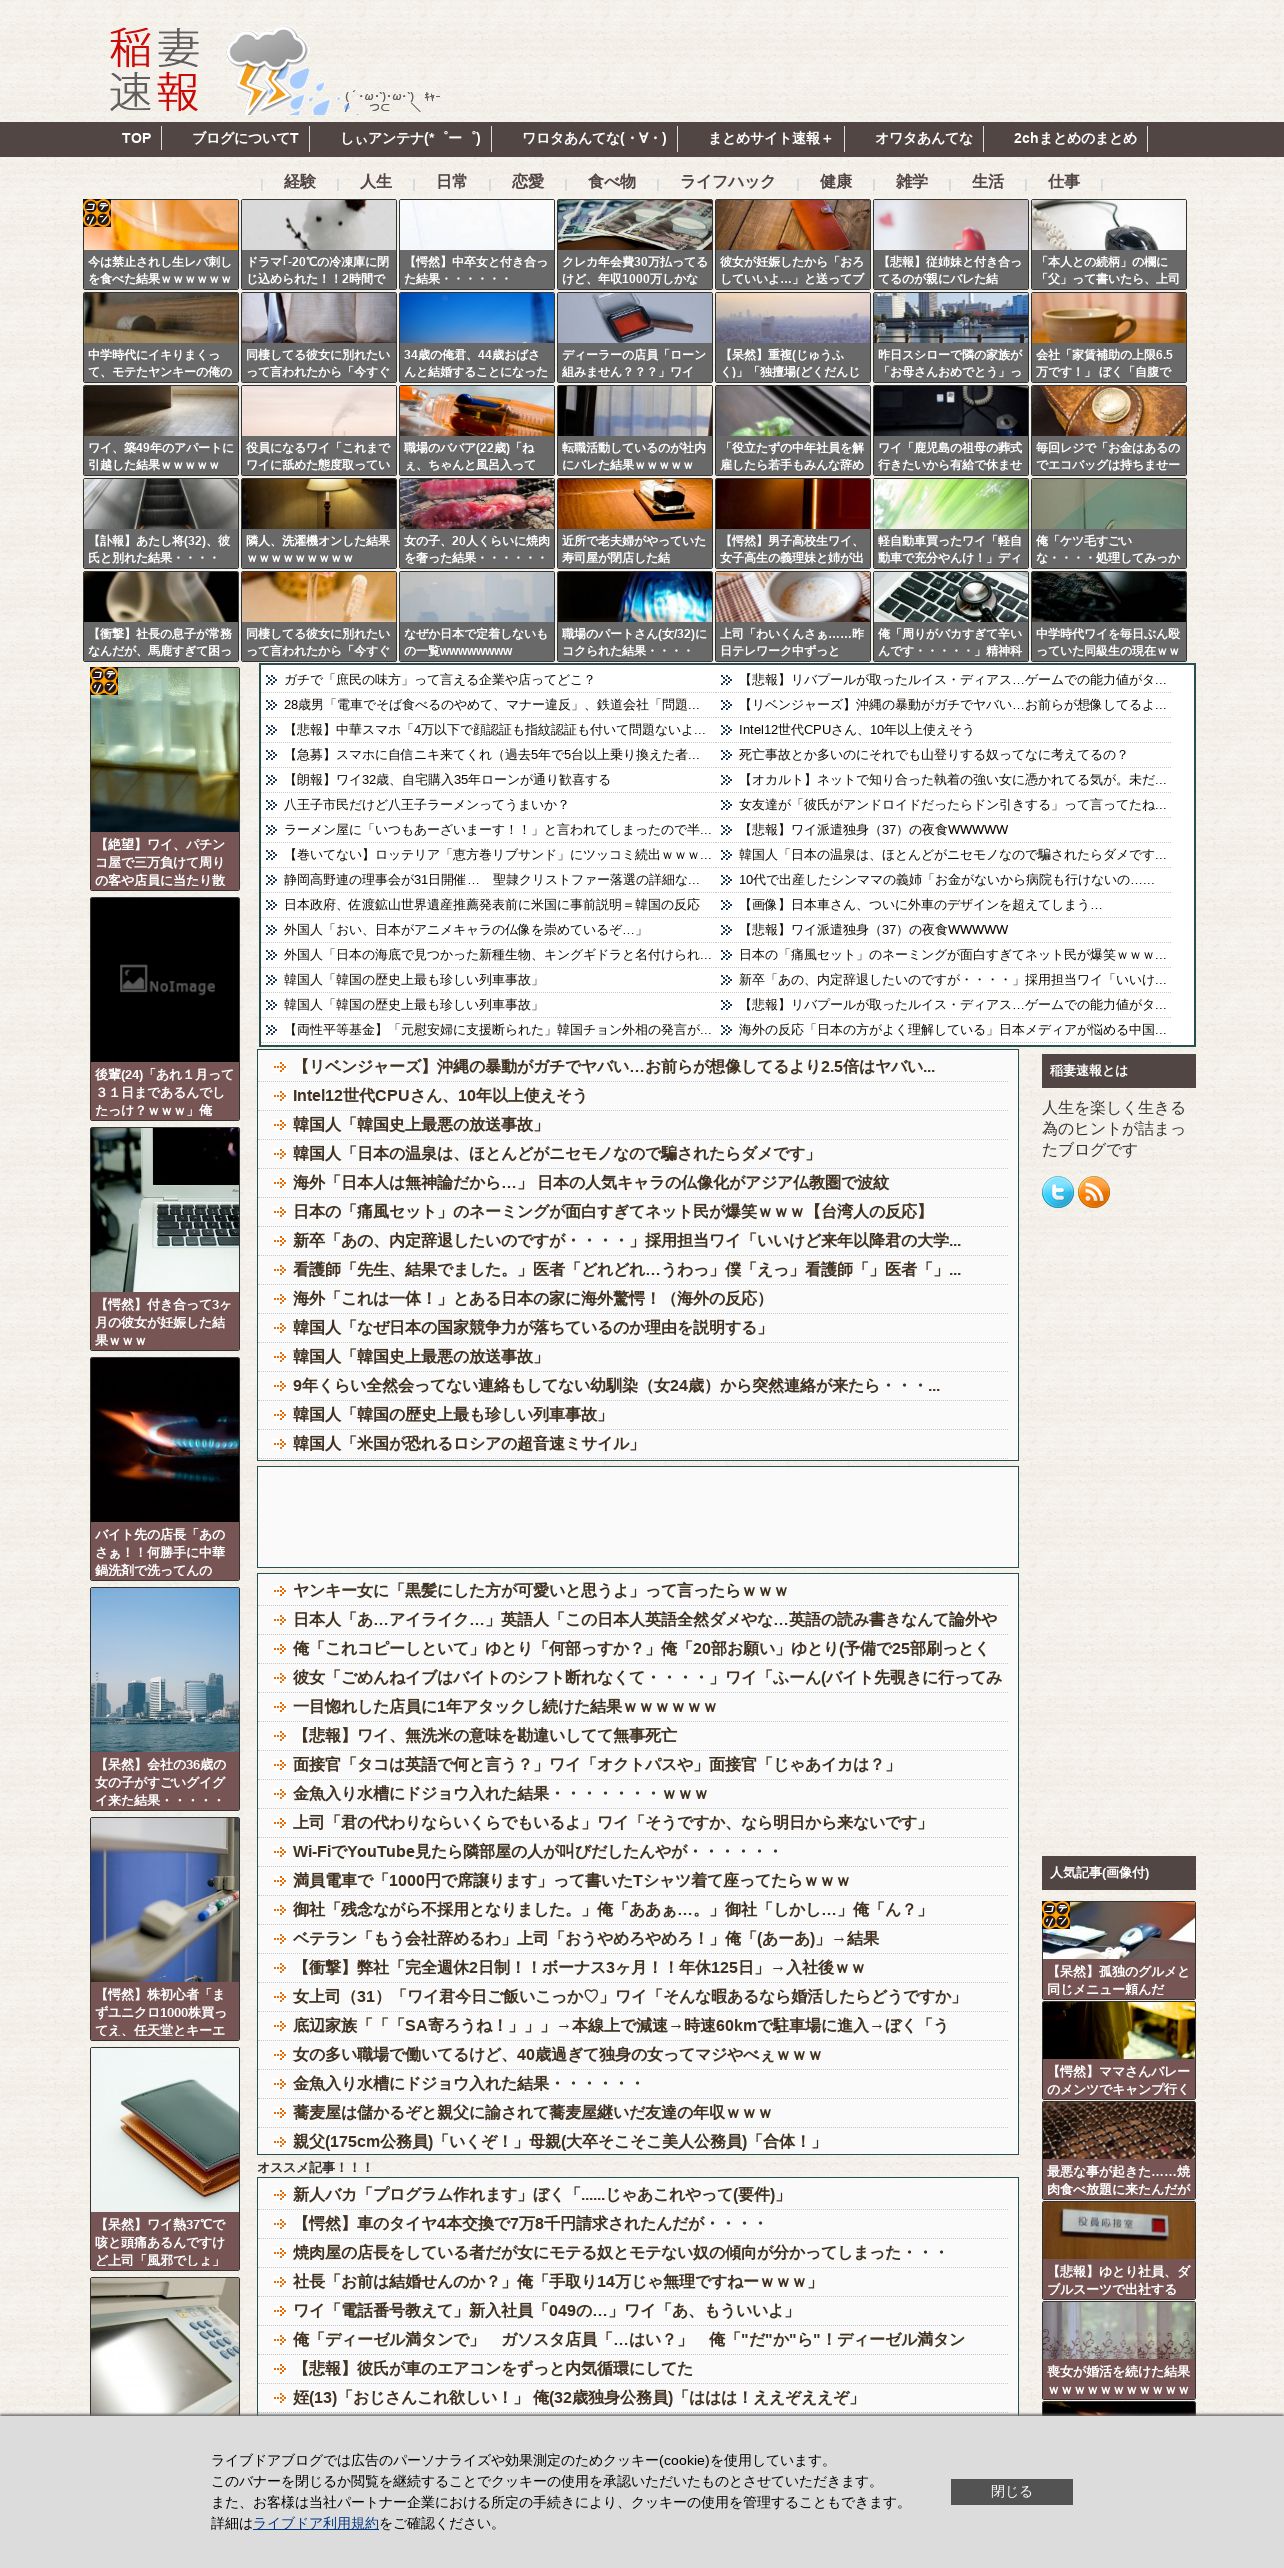Open headline Intel12世代CPUさん in top box
The height and width of the screenshot is (2568, 1284).
pyautogui.click(x=856, y=730)
